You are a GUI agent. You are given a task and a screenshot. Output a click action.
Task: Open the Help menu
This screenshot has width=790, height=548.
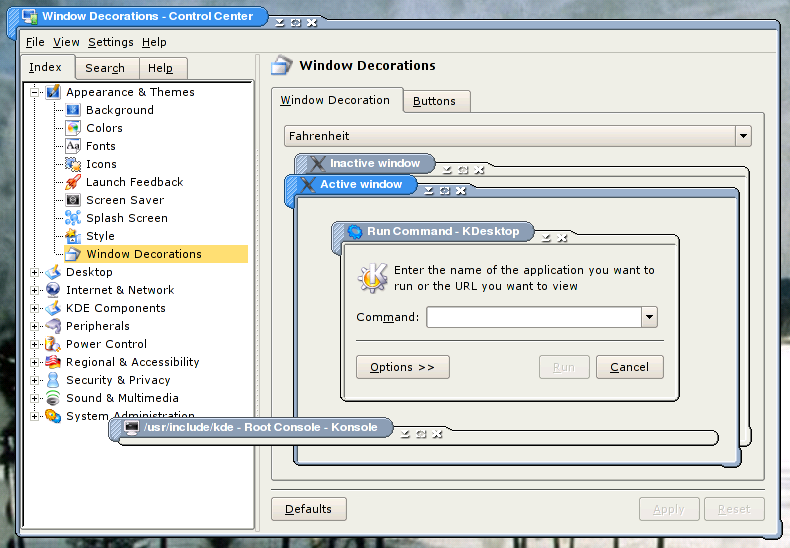(x=154, y=42)
